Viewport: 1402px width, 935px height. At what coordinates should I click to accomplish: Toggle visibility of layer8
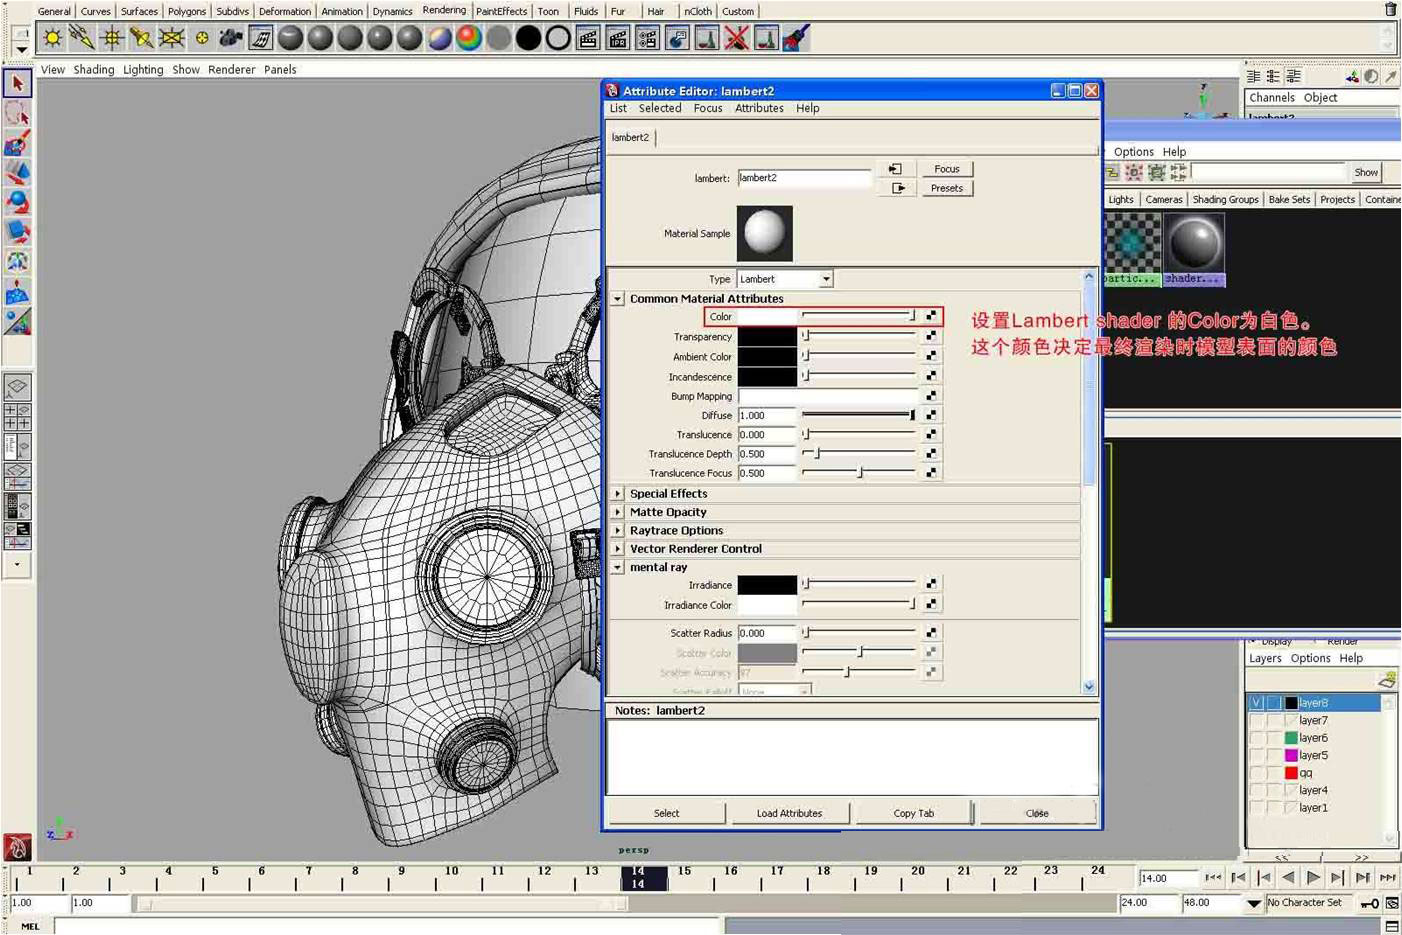click(x=1257, y=703)
